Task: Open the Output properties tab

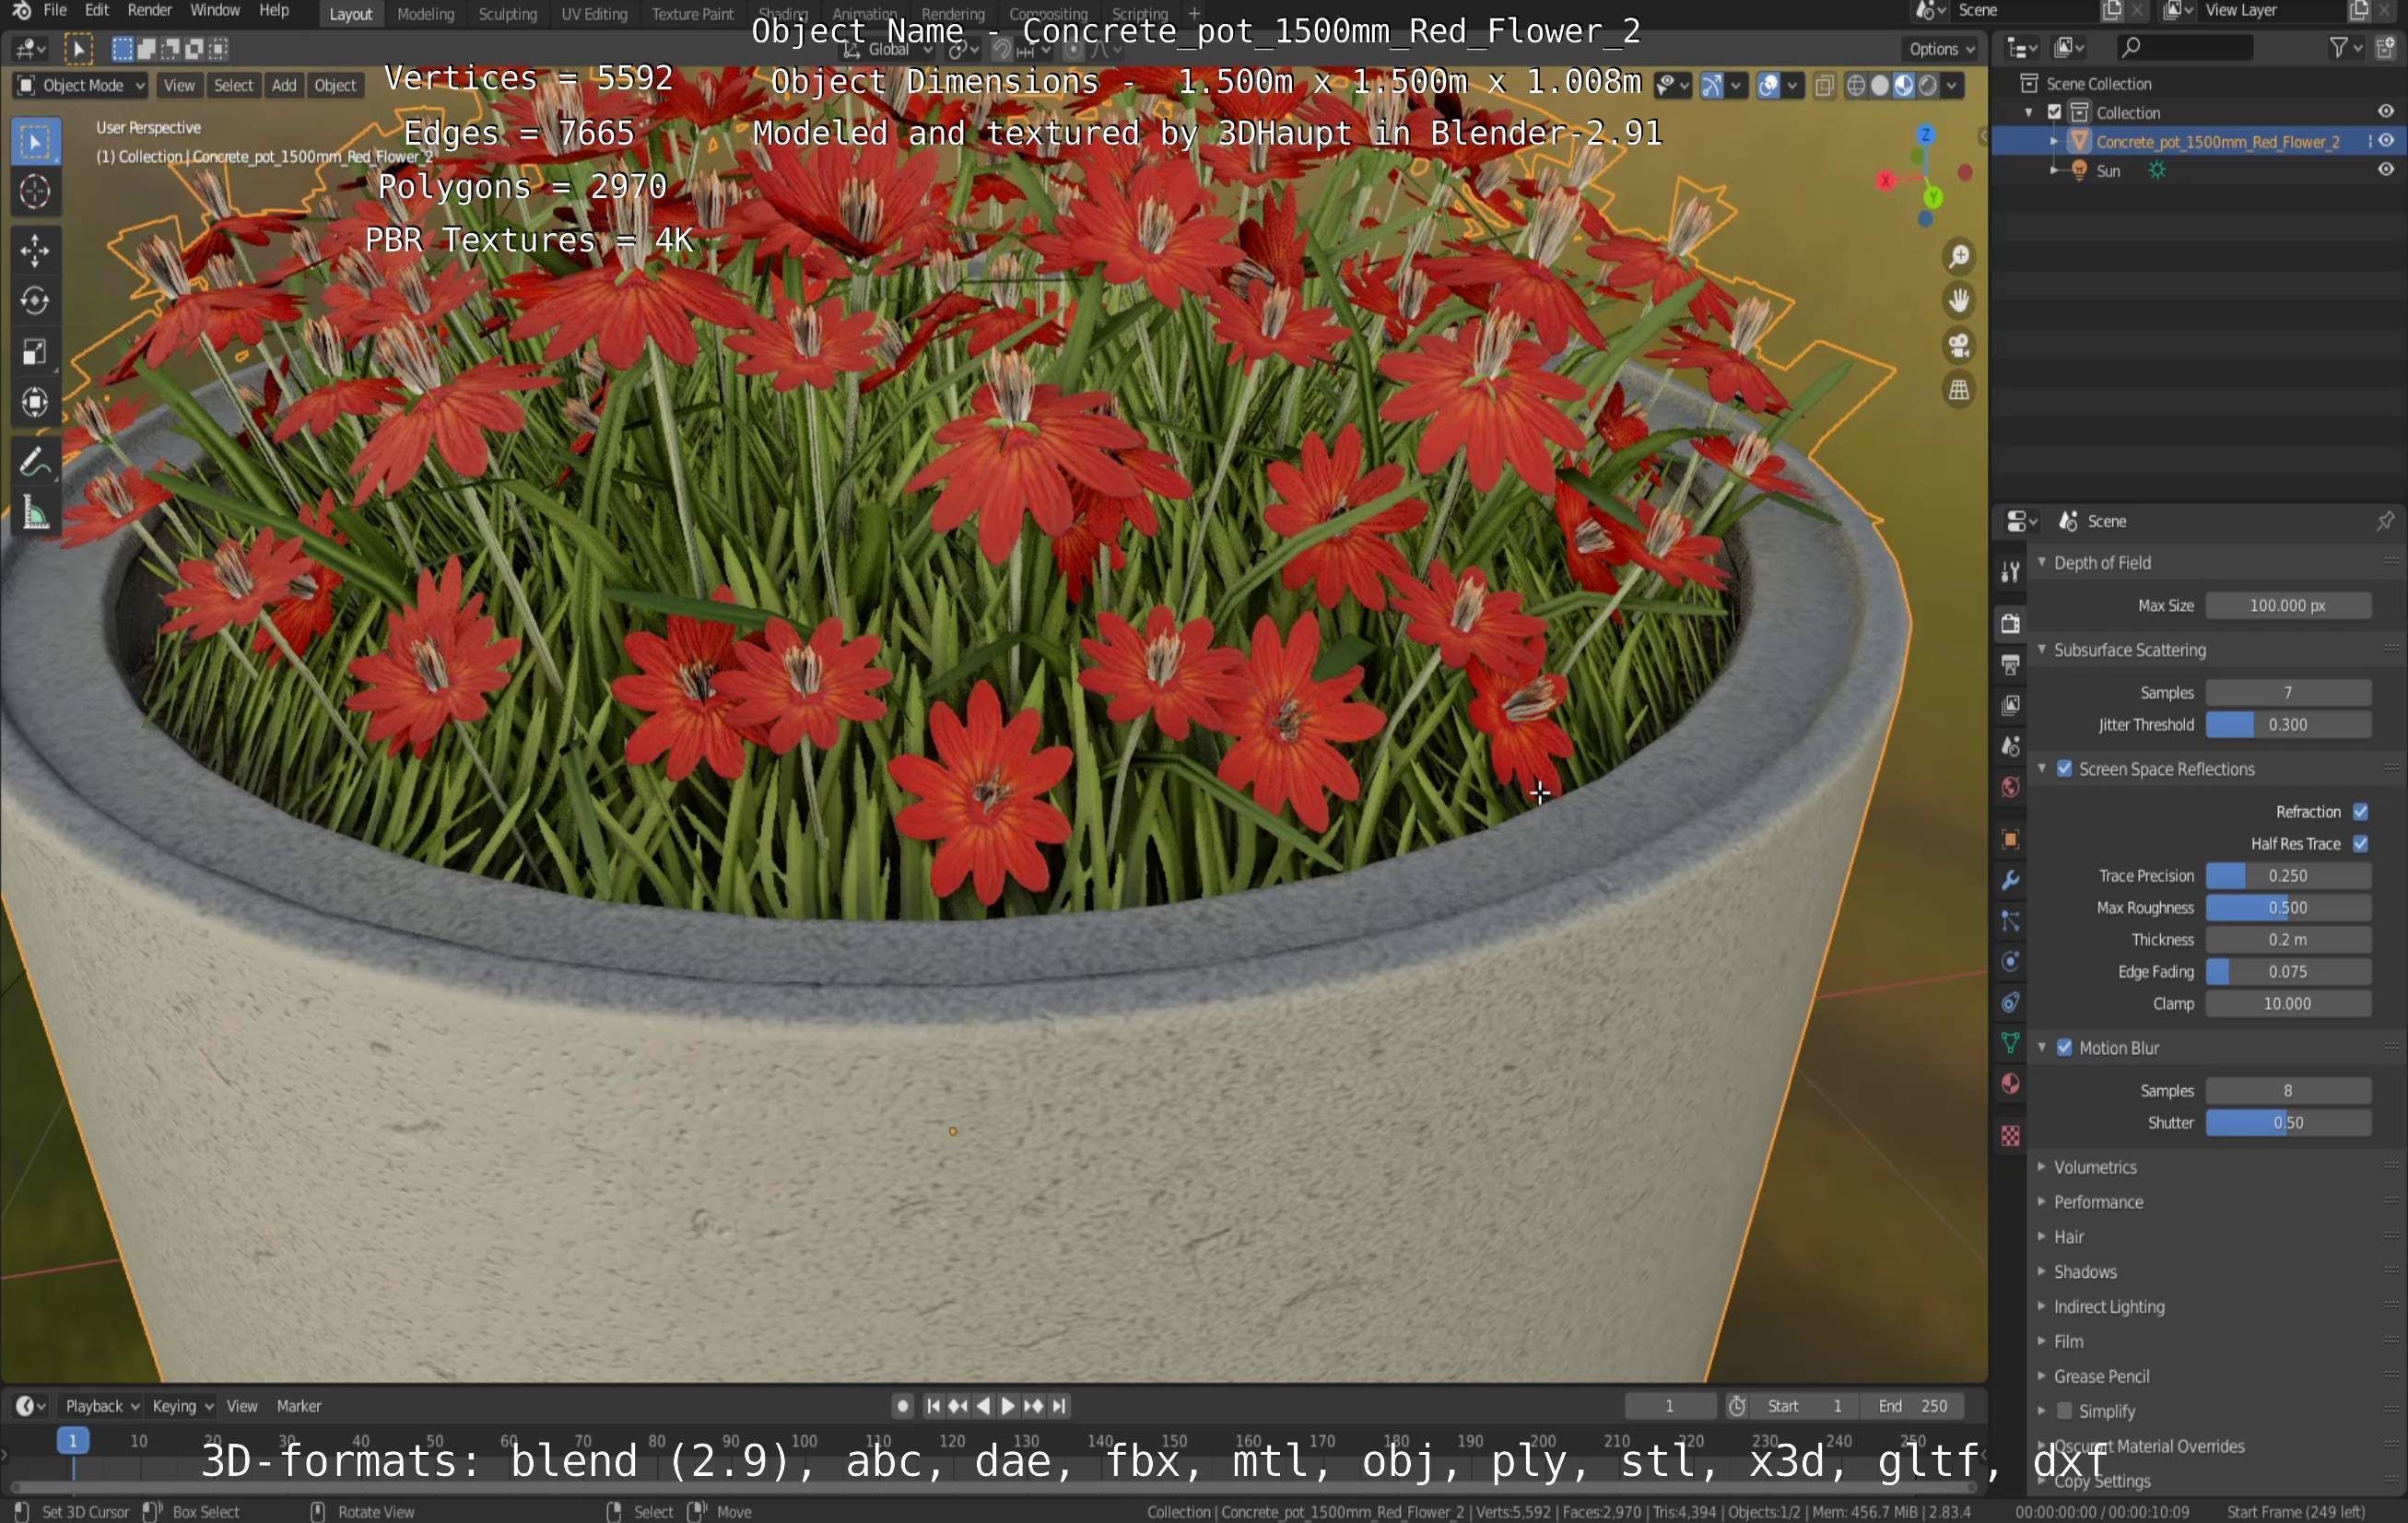Action: tap(2010, 664)
